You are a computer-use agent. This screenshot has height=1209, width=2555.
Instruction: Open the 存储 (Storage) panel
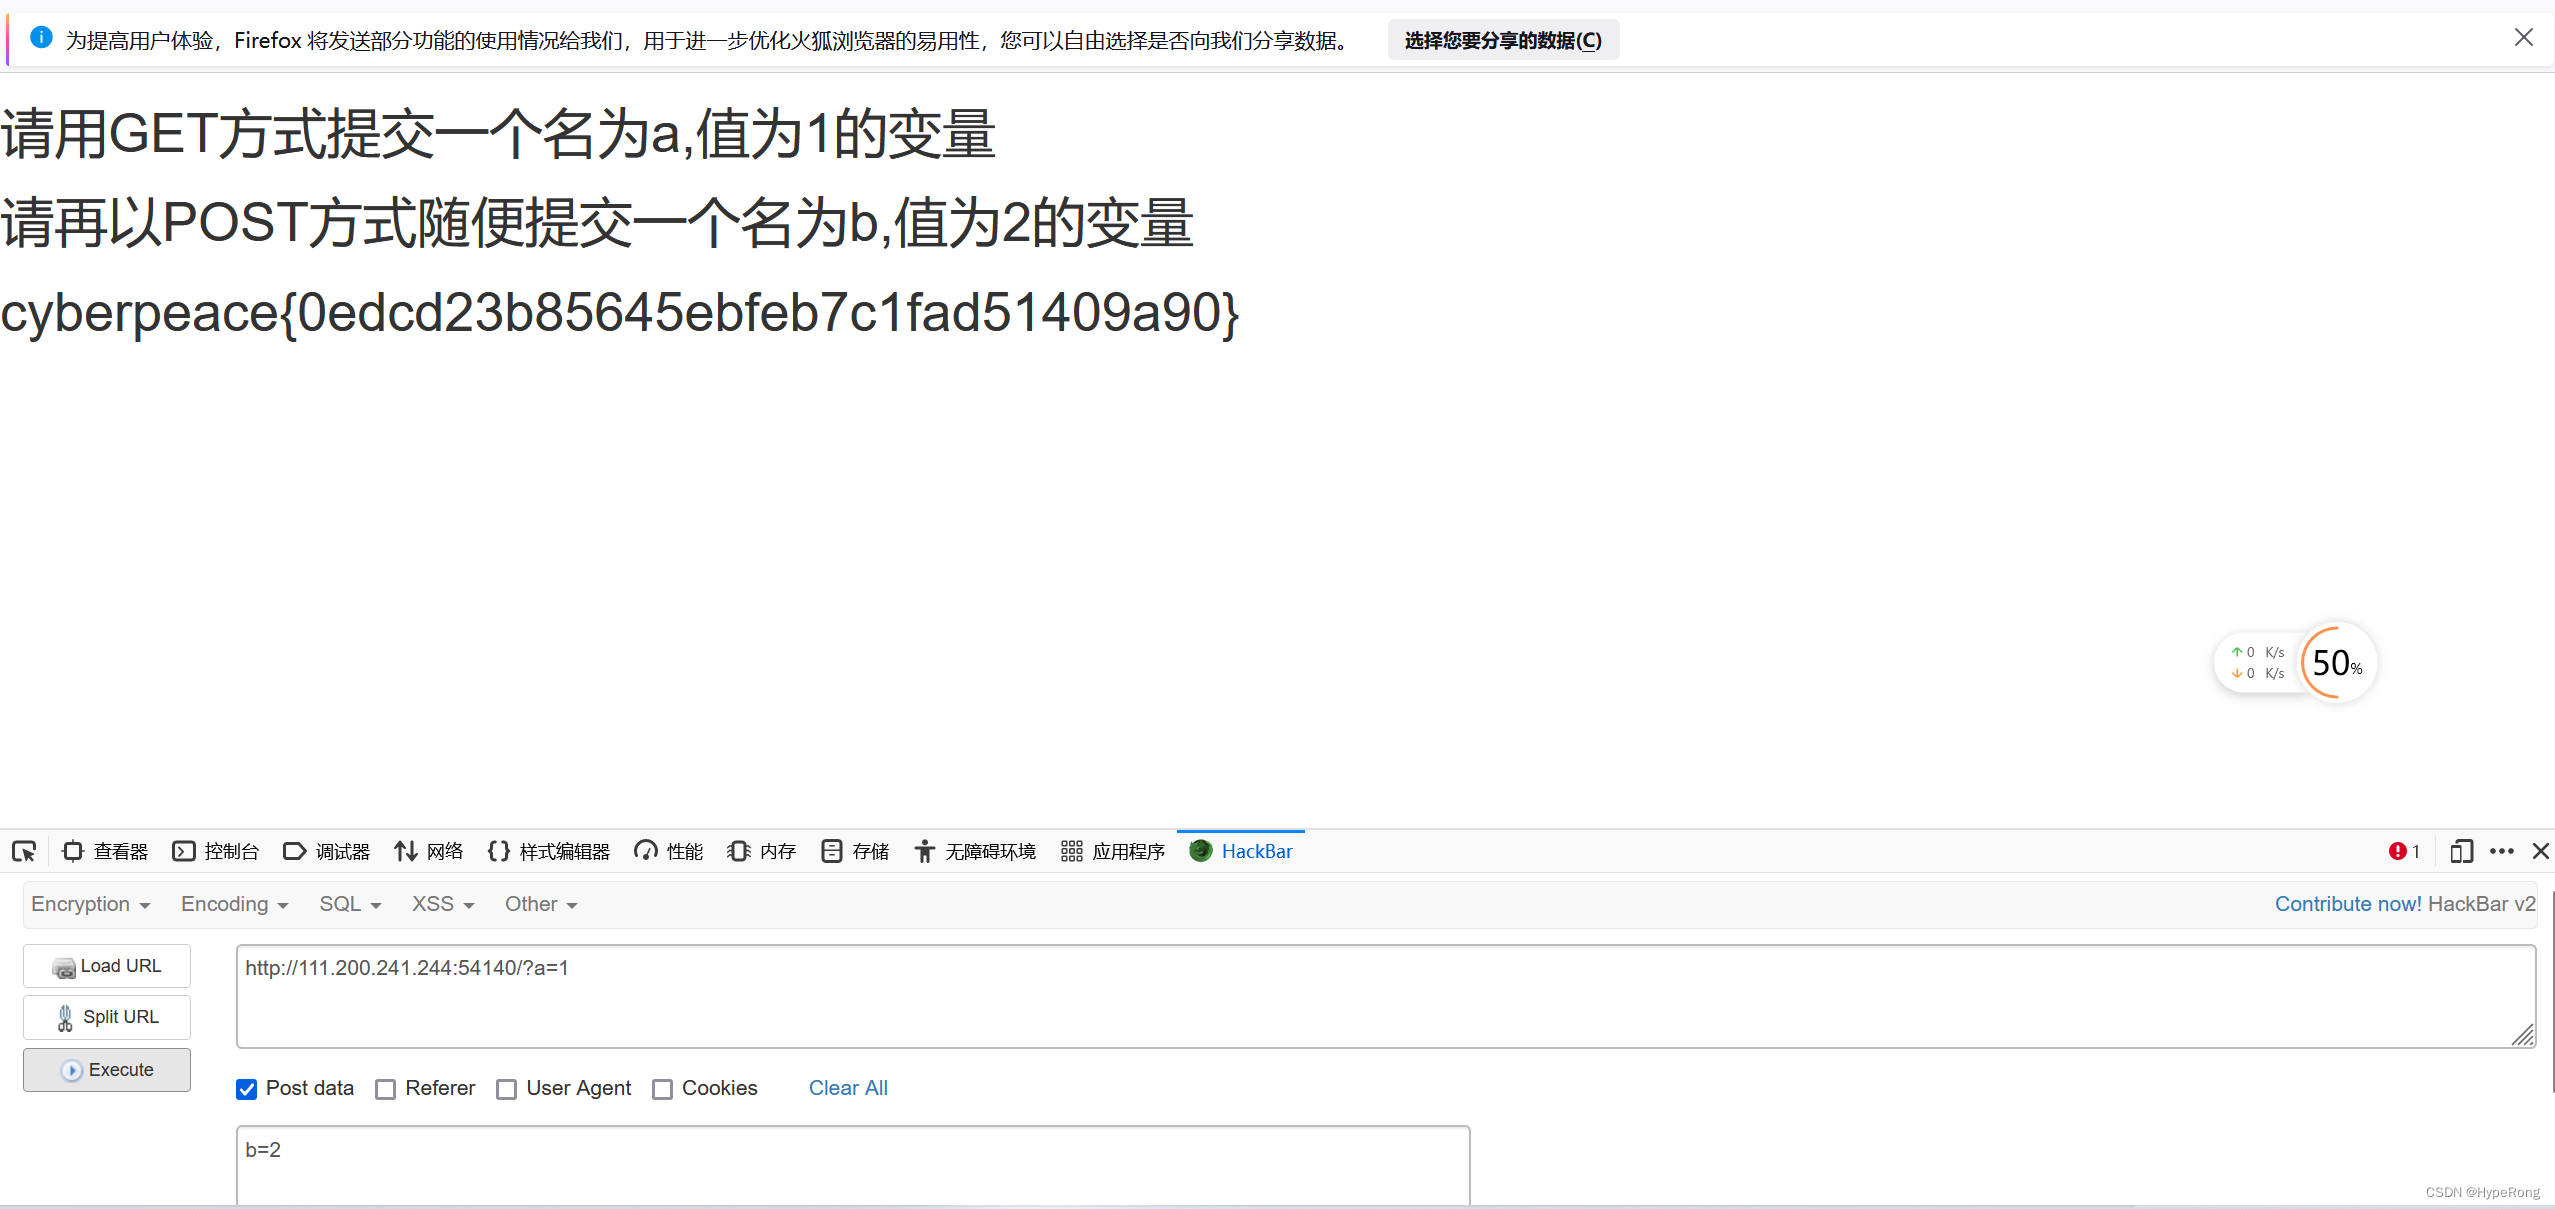854,851
